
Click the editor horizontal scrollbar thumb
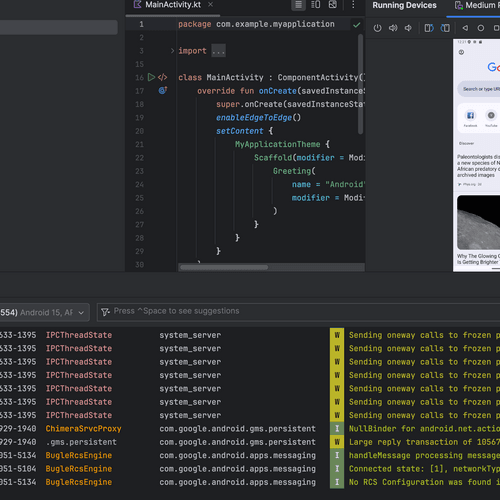(224, 267)
